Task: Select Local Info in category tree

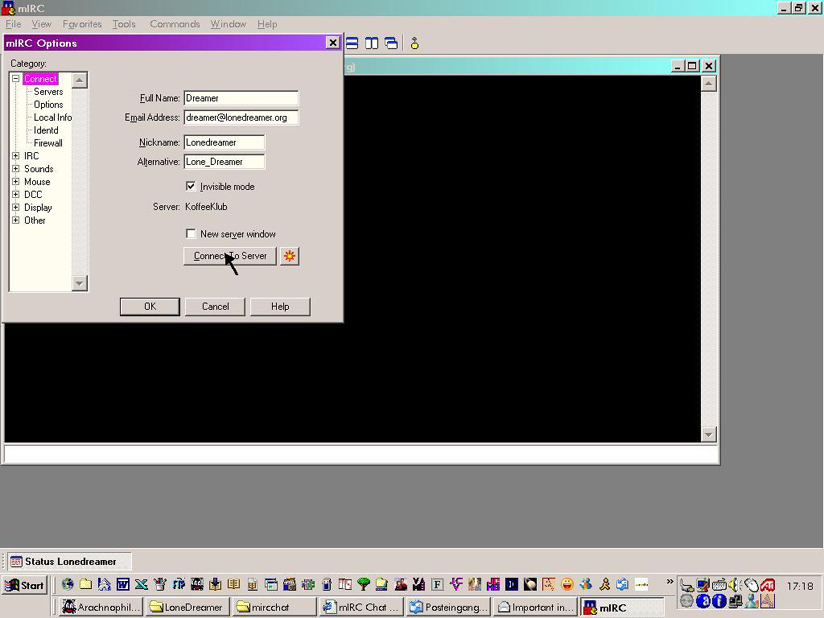Action: pos(53,117)
